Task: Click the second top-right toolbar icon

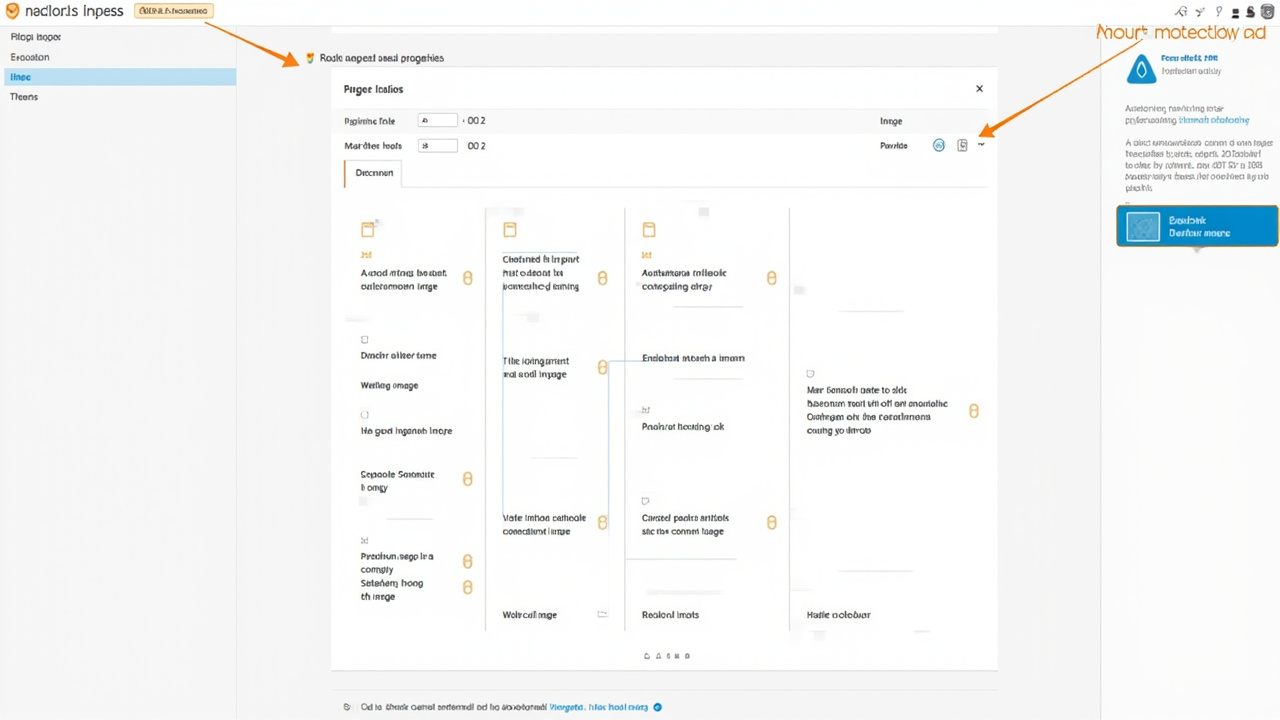Action: (1200, 11)
